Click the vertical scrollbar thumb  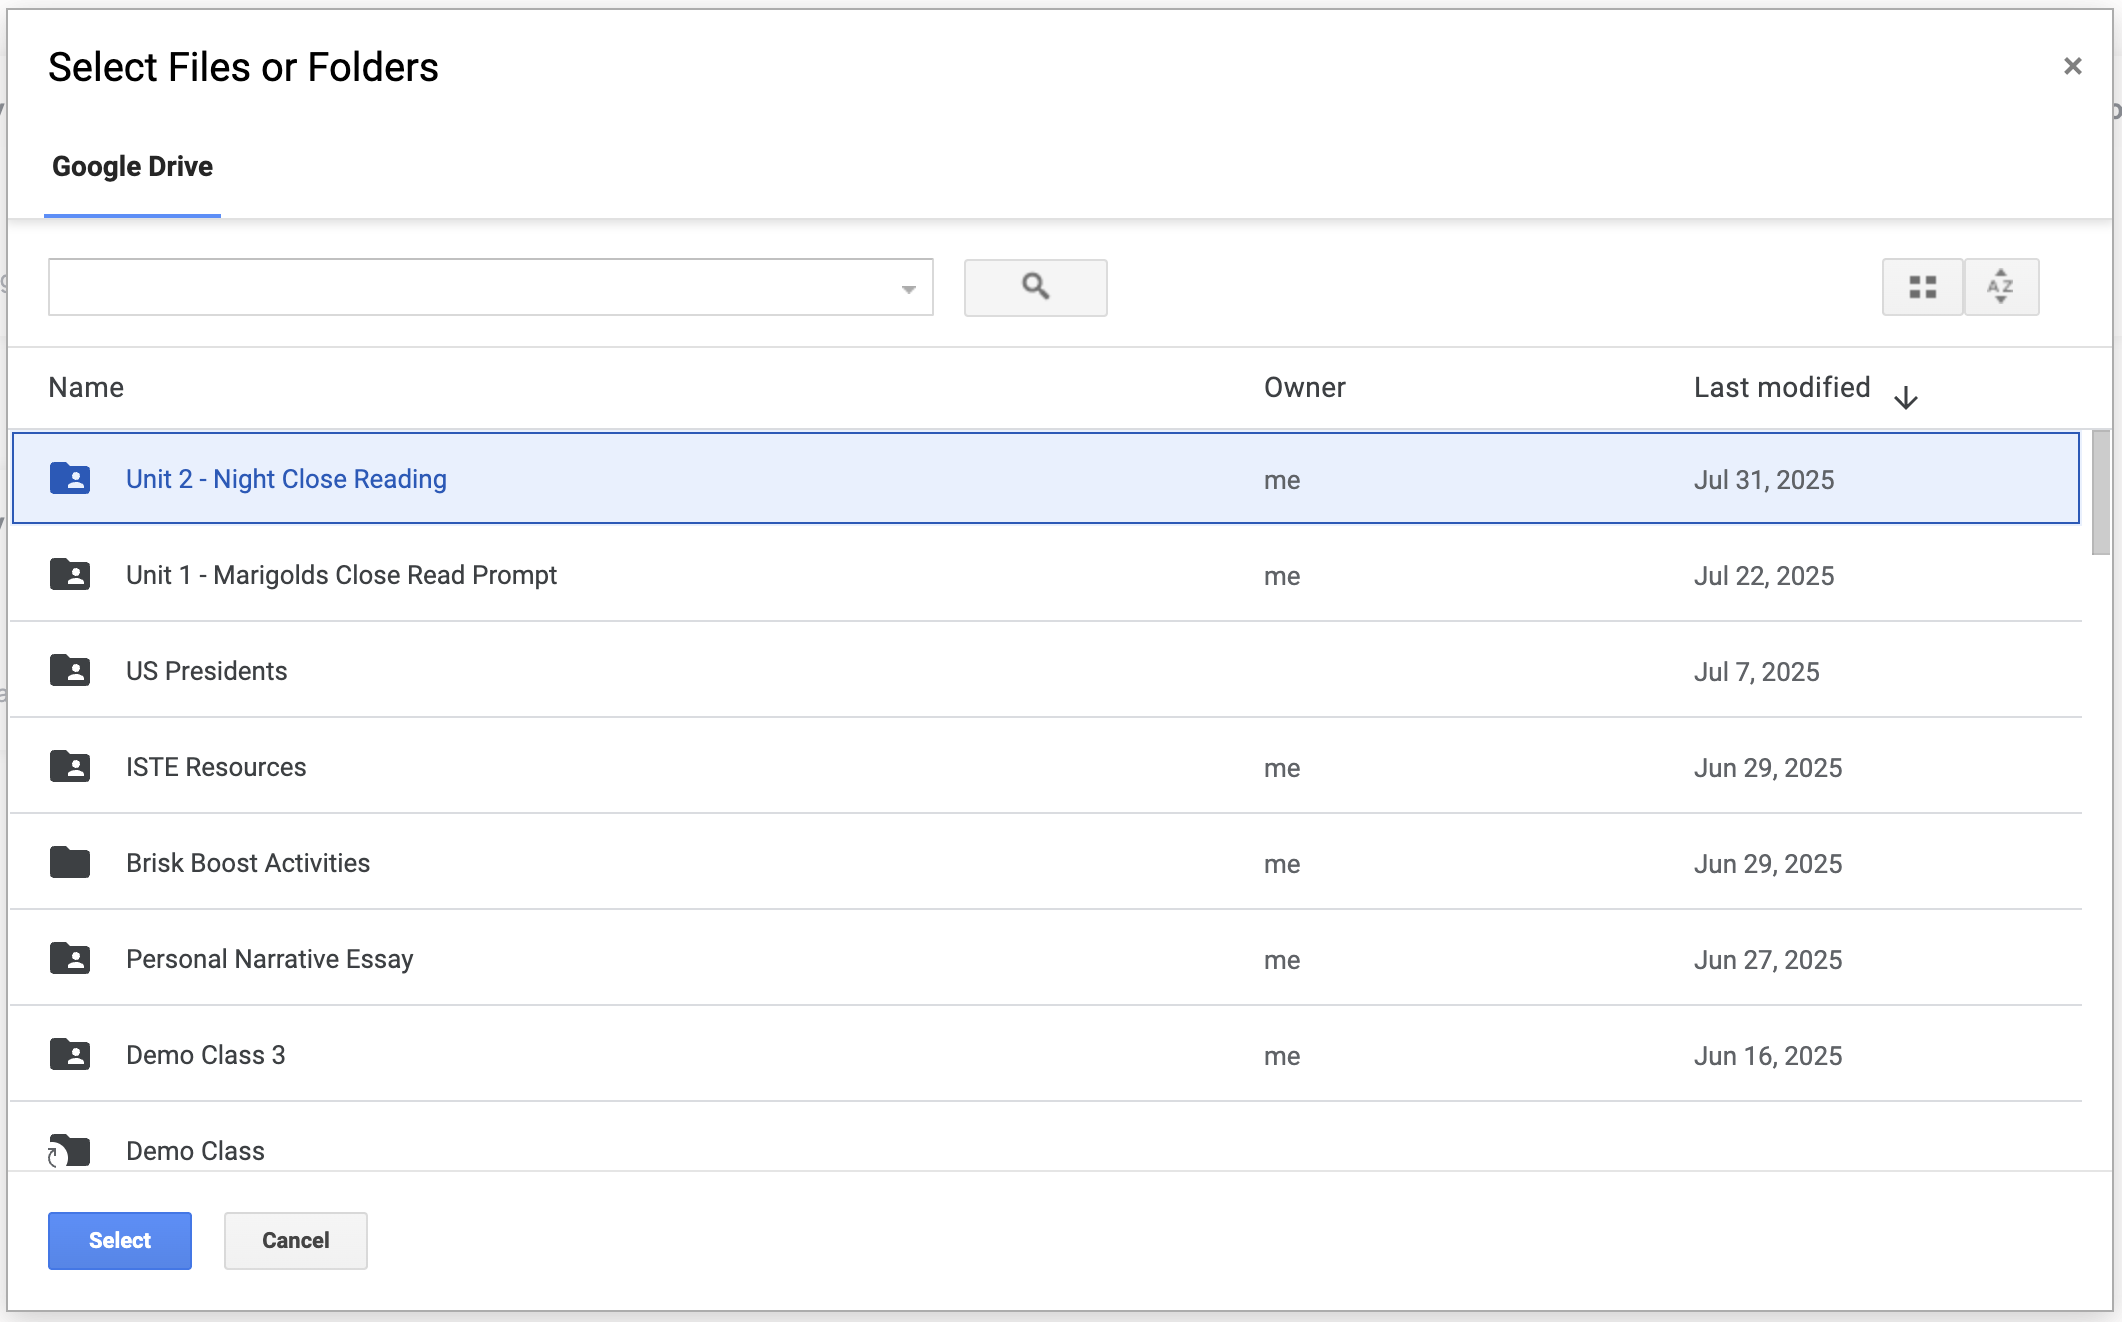tap(2100, 492)
